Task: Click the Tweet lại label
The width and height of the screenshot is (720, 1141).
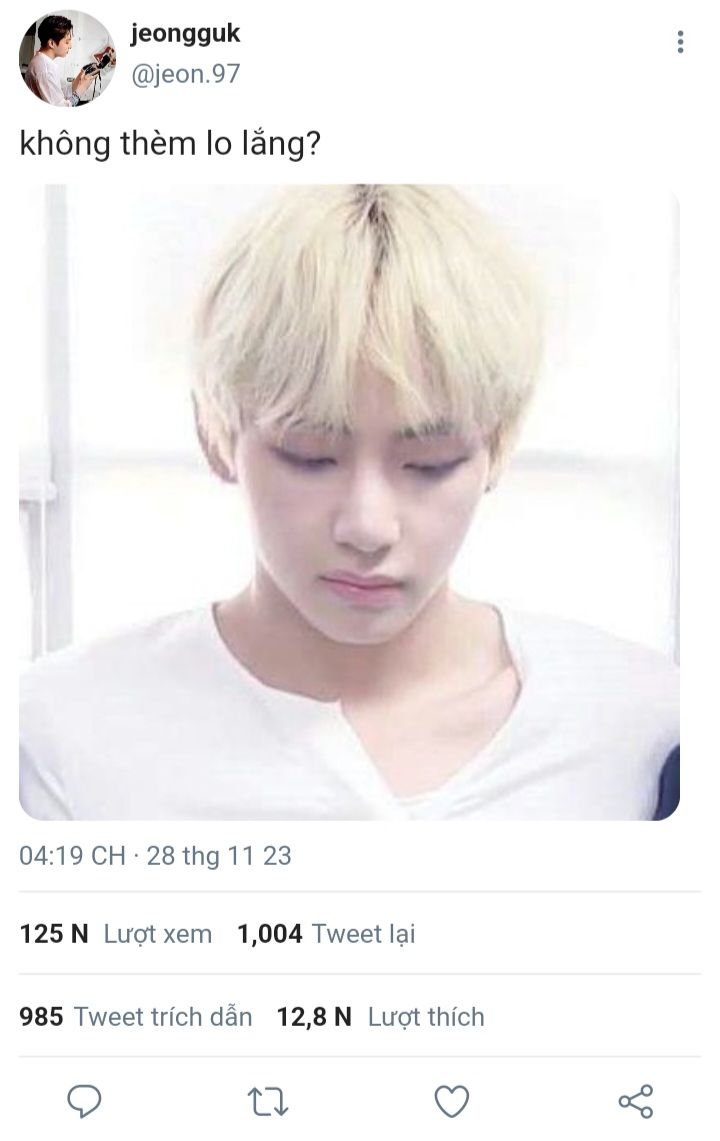Action: [363, 934]
